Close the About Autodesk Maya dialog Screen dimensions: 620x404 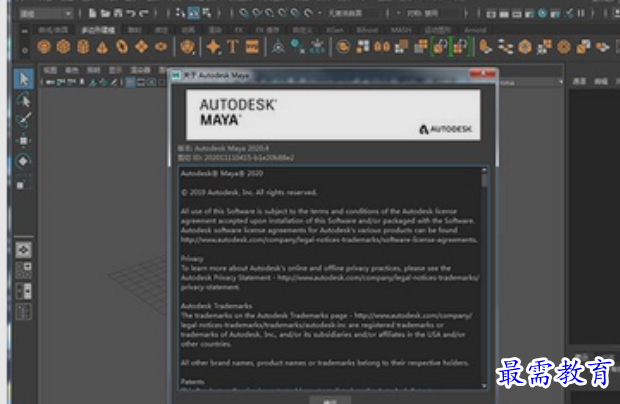tap(483, 74)
